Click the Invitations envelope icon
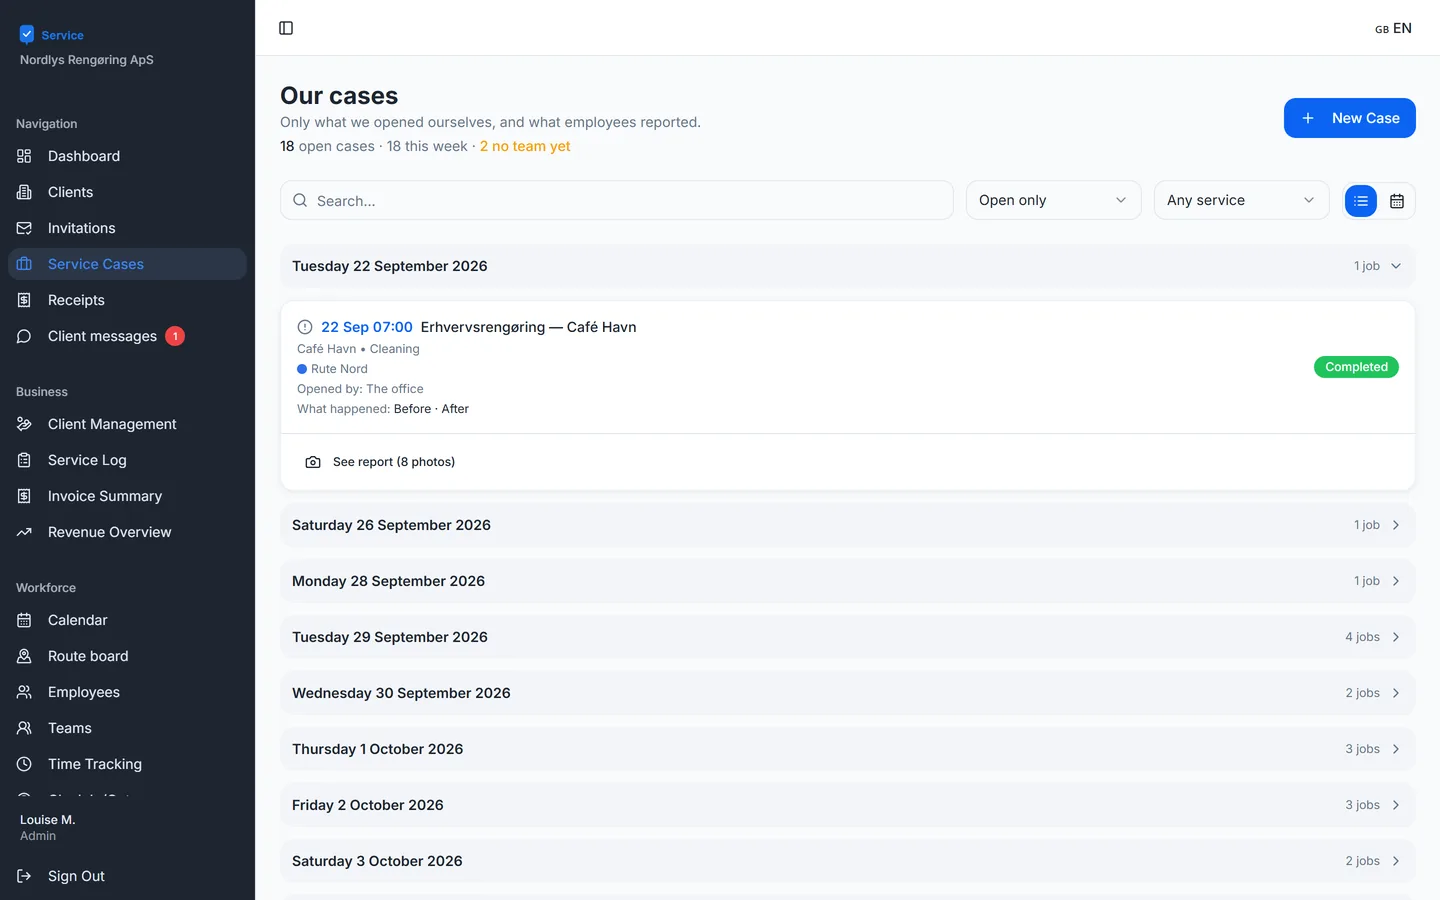This screenshot has height=900, width=1440. [x=24, y=228]
